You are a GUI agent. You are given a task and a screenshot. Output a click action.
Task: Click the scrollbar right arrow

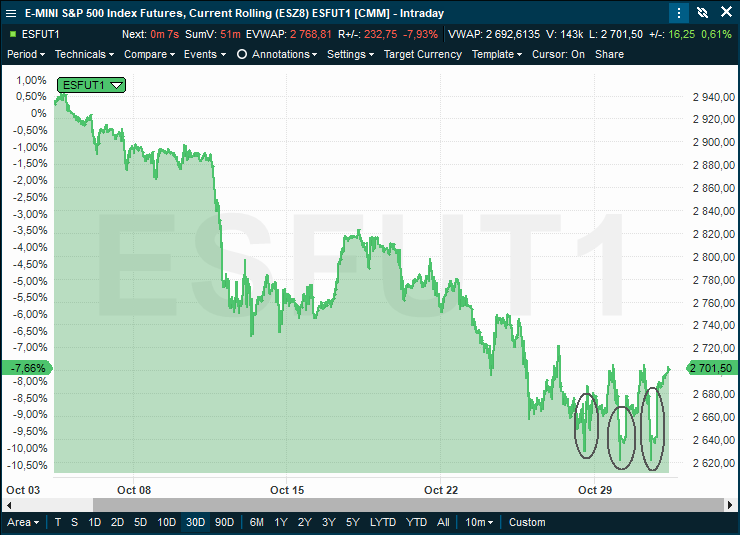tap(730, 505)
